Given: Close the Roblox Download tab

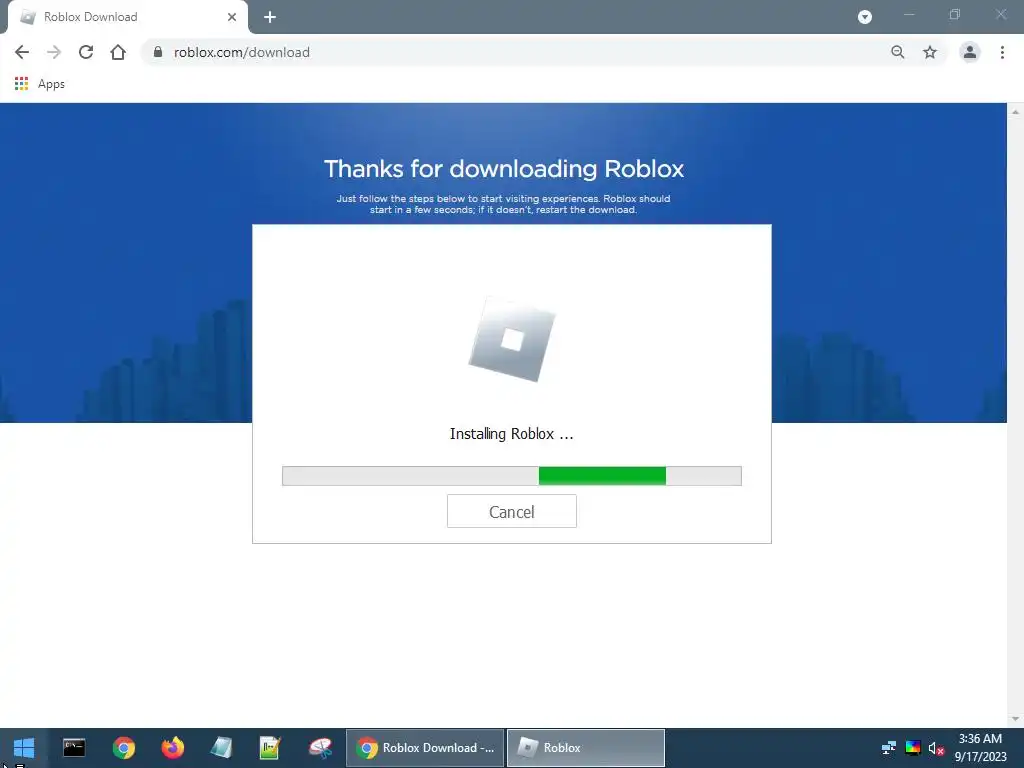Looking at the screenshot, I should pyautogui.click(x=232, y=17).
